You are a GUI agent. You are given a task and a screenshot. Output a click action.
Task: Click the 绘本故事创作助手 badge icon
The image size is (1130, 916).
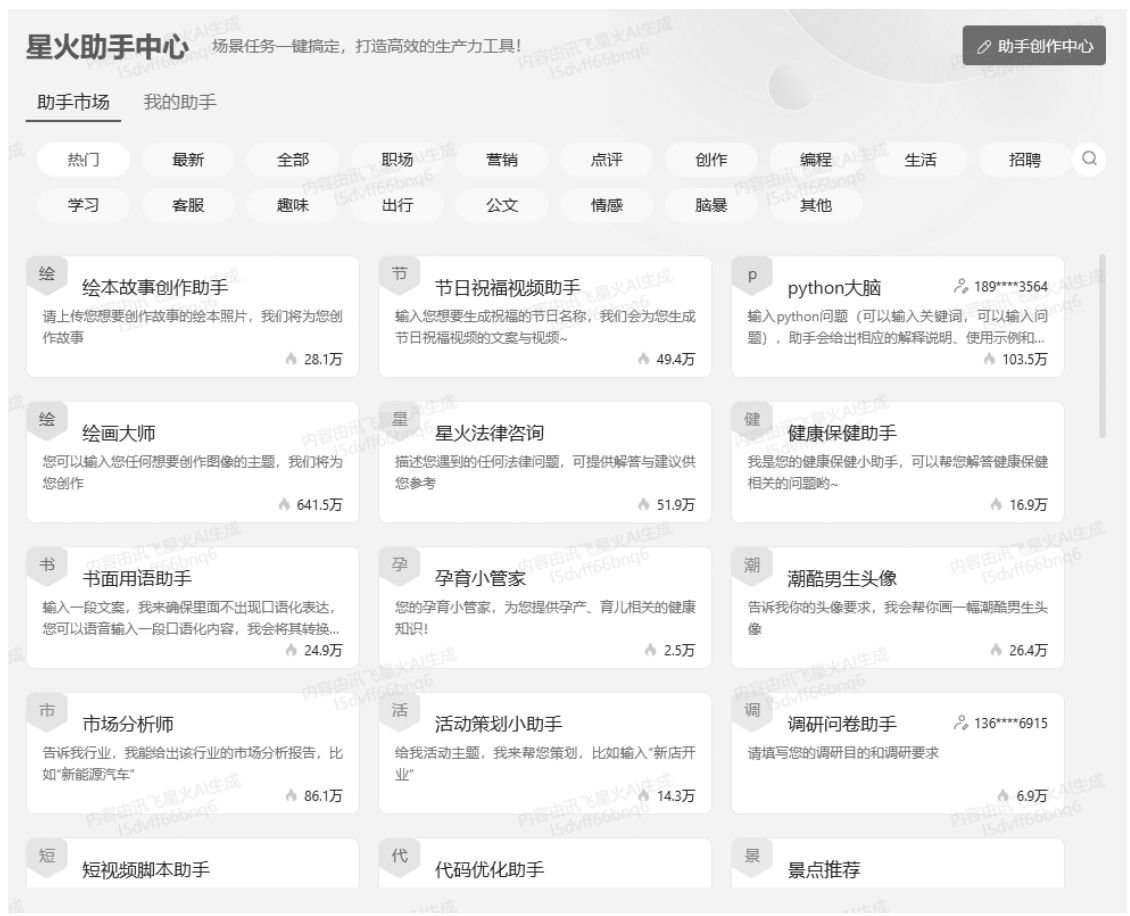tap(47, 275)
